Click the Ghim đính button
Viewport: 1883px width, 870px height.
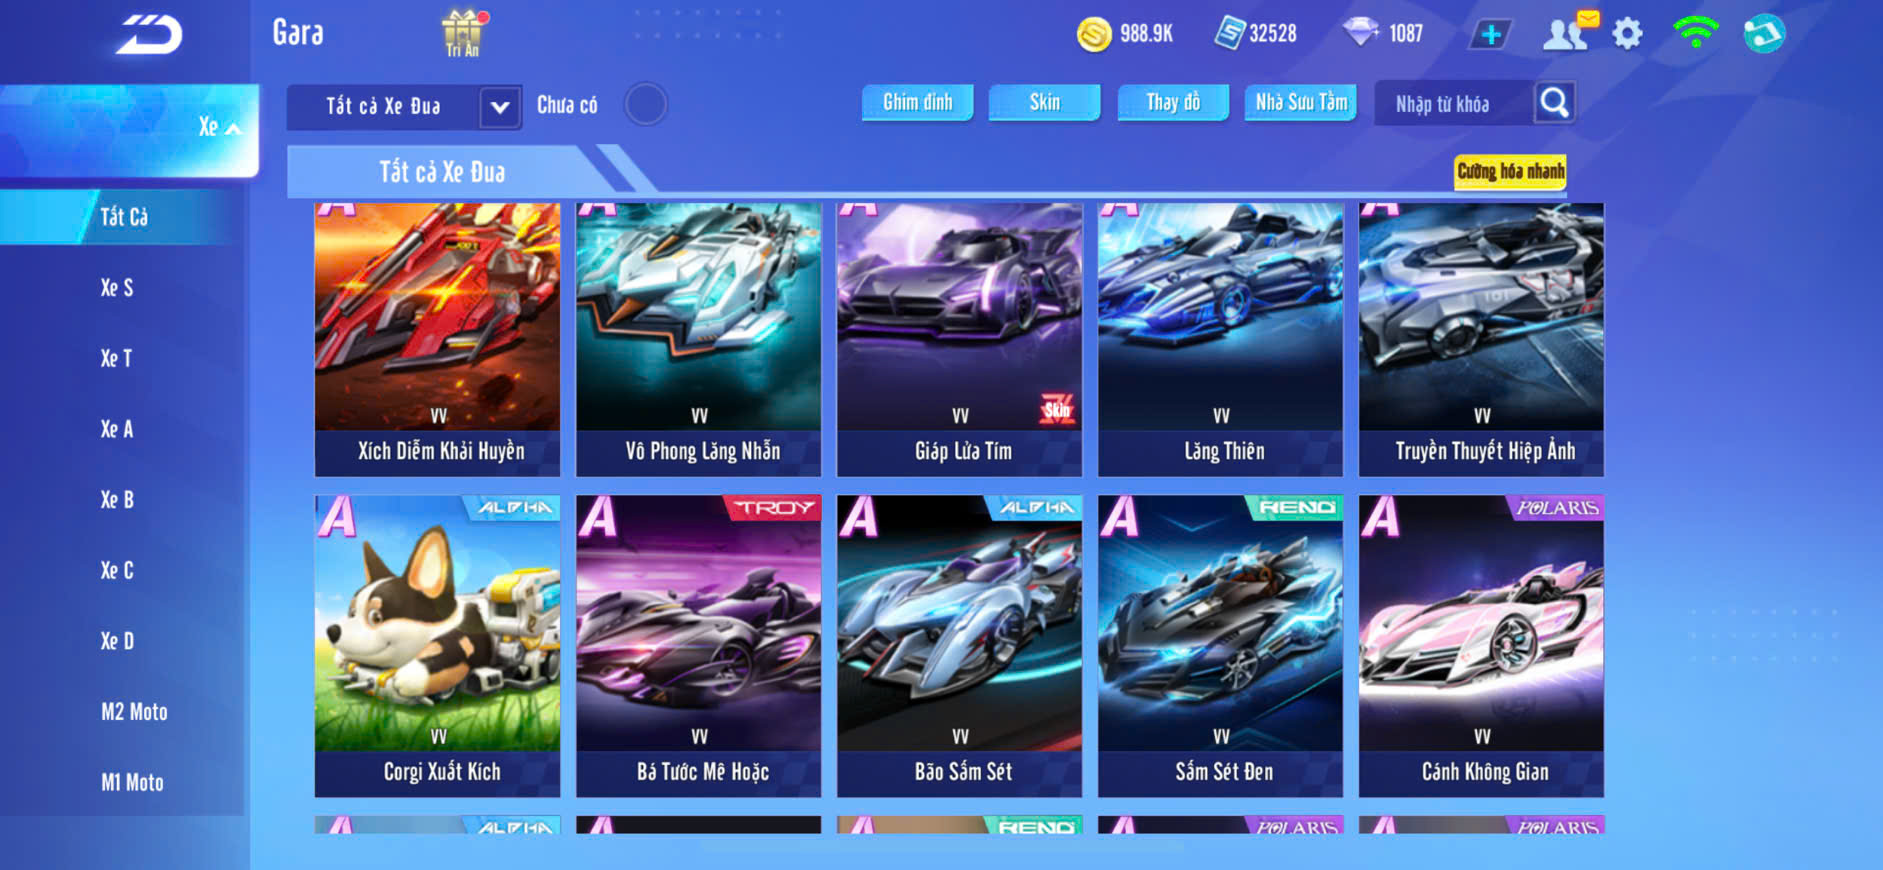click(918, 102)
